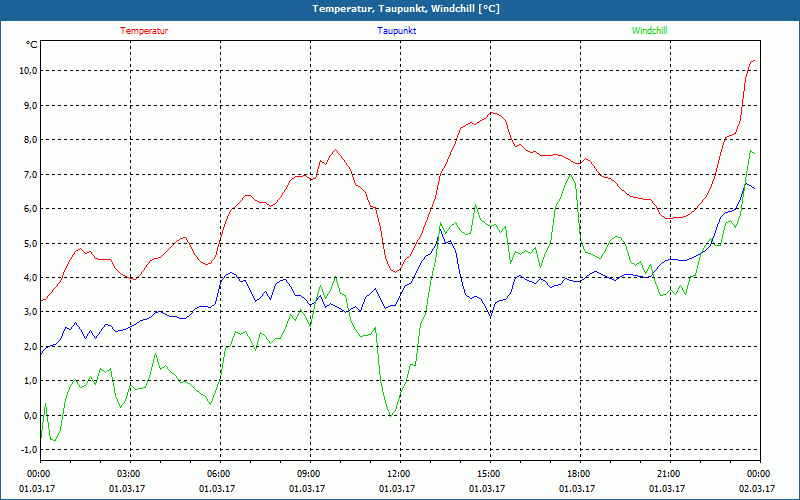Viewport: 800px width, 500px height.
Task: Click the Windchill minimum near 12:00
Action: pos(391,416)
